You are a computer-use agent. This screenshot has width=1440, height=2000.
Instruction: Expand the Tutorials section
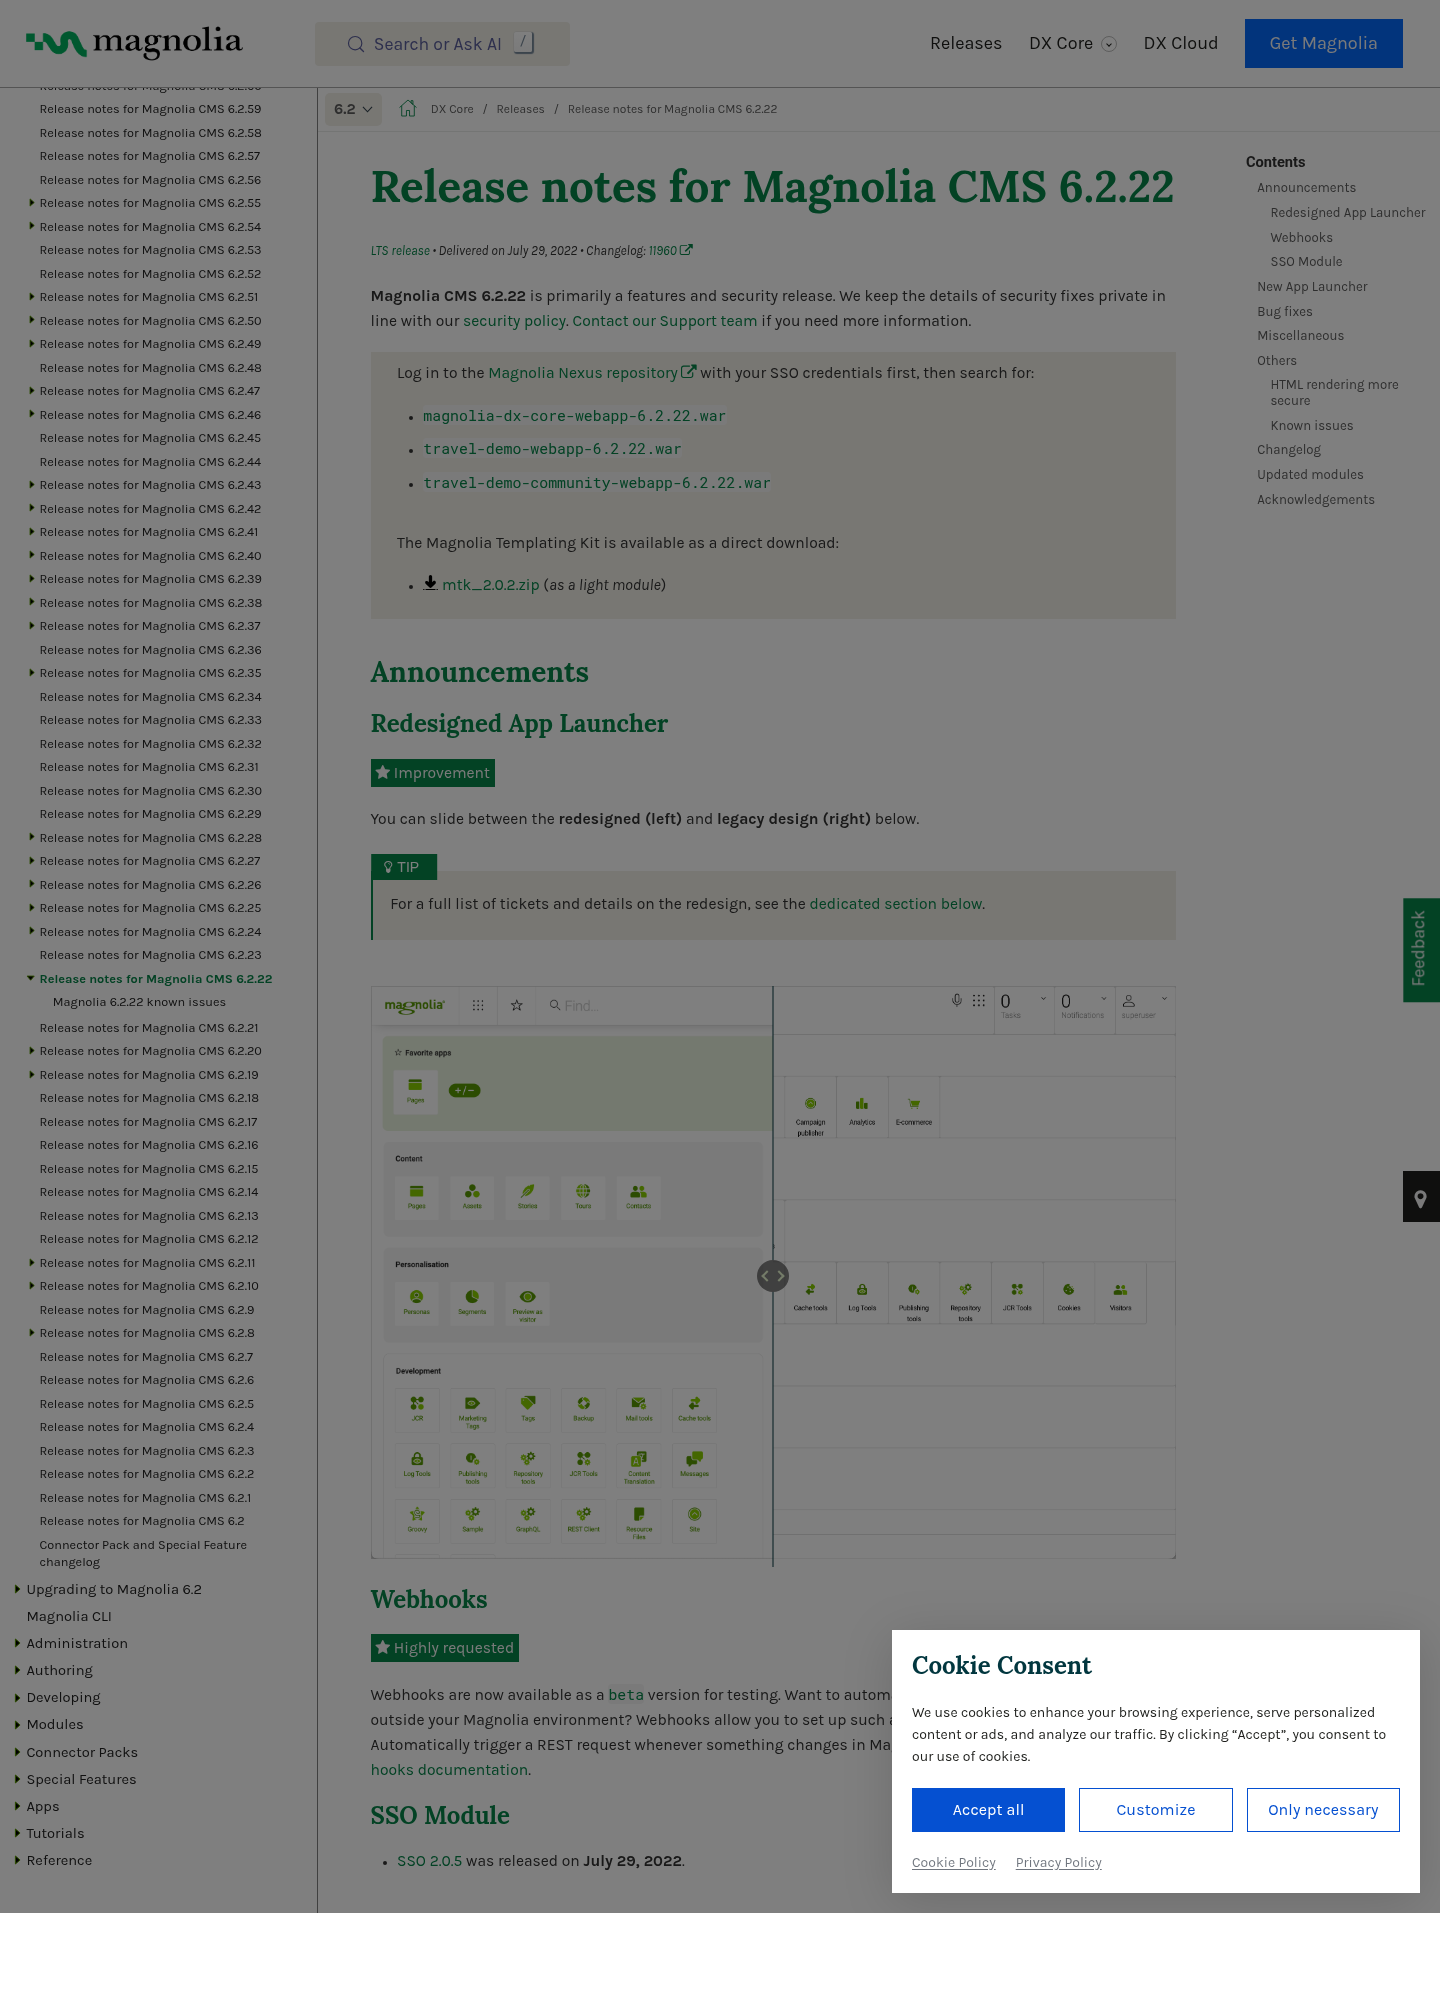coord(17,1833)
